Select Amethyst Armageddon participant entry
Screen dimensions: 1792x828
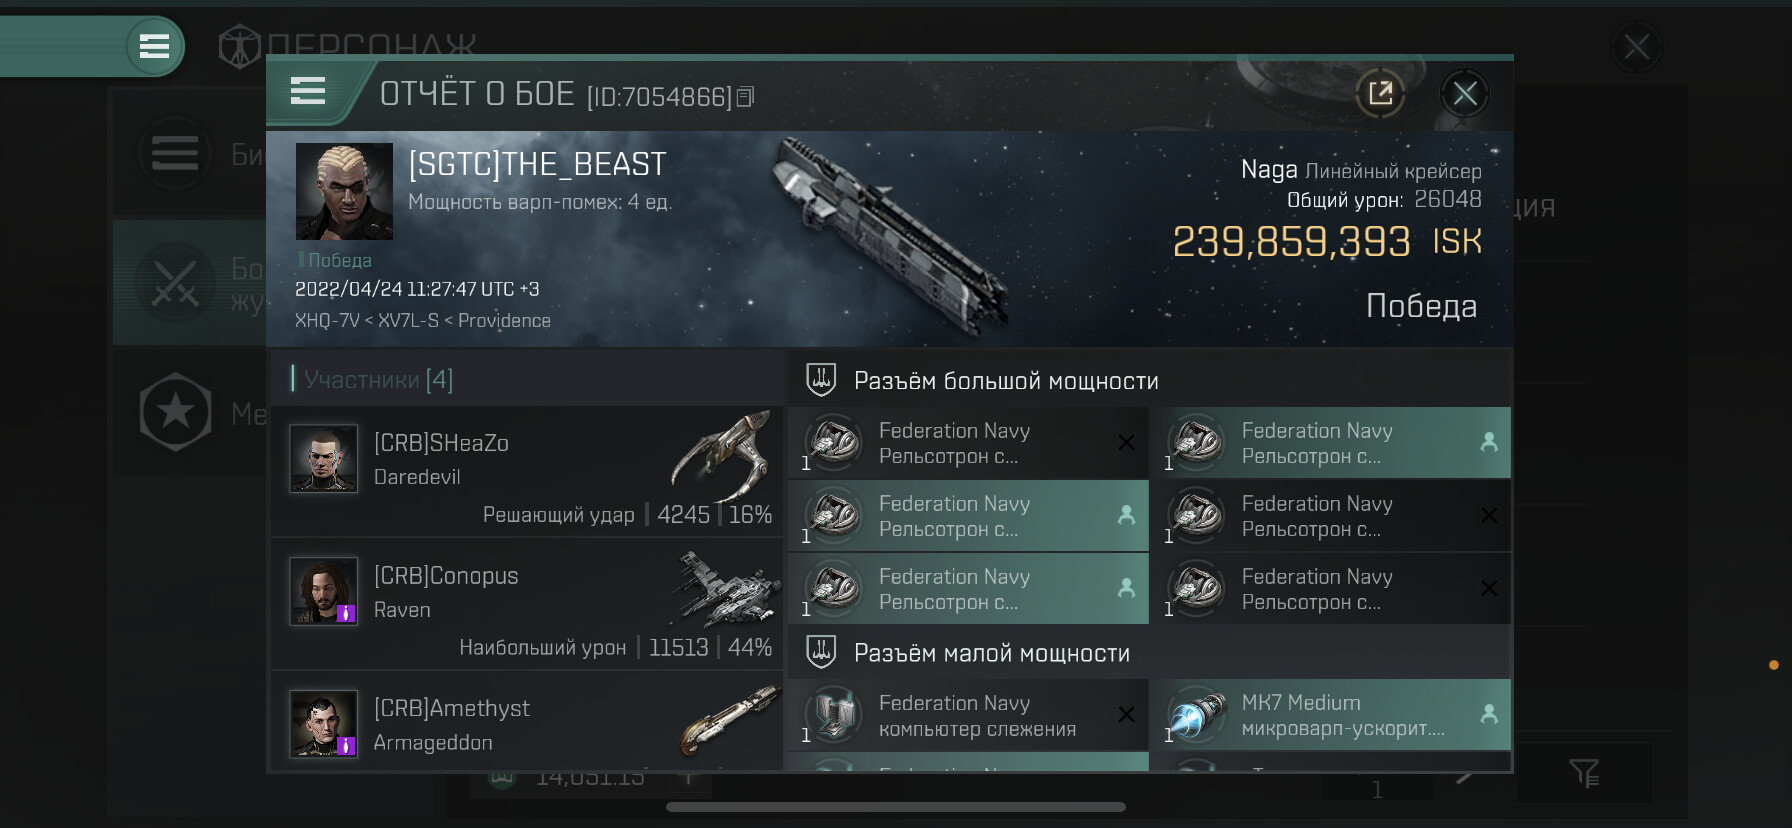coord(526,723)
